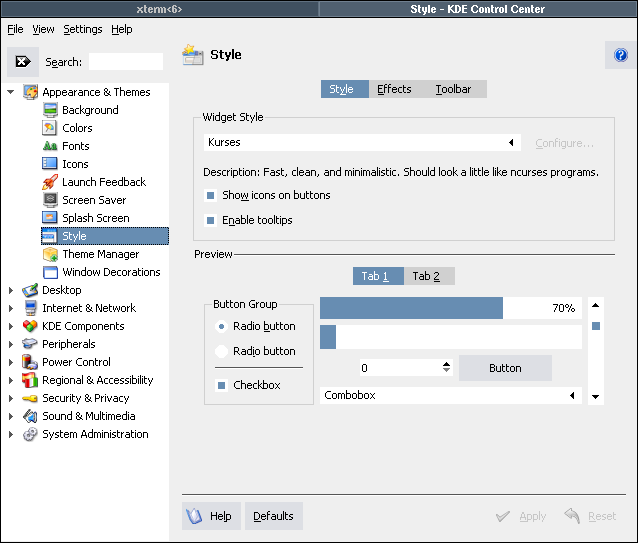Click the Power Control icon
638x543 pixels.
pyautogui.click(x=30, y=362)
